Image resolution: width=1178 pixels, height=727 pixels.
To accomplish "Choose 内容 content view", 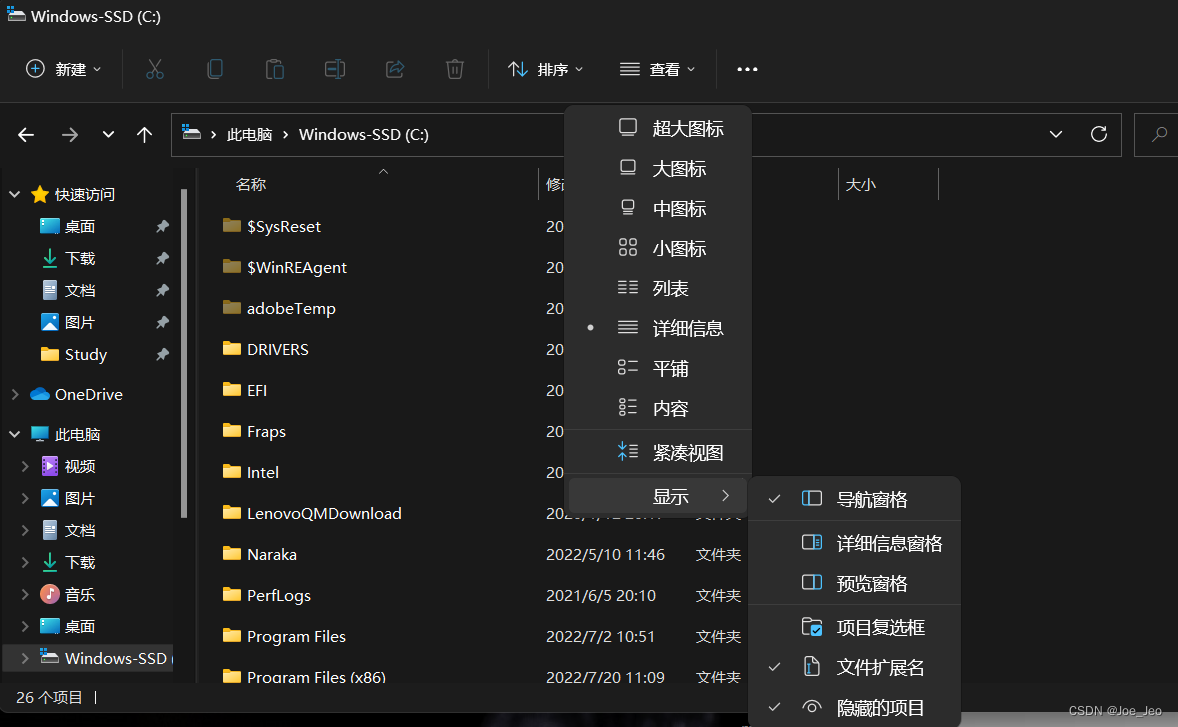I will pyautogui.click(x=658, y=408).
